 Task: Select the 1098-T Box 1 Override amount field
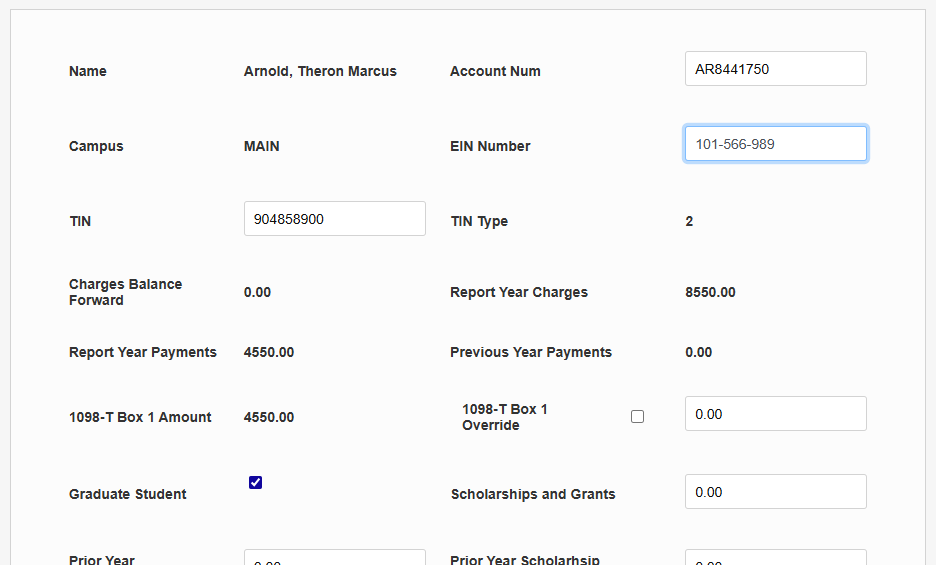775,414
